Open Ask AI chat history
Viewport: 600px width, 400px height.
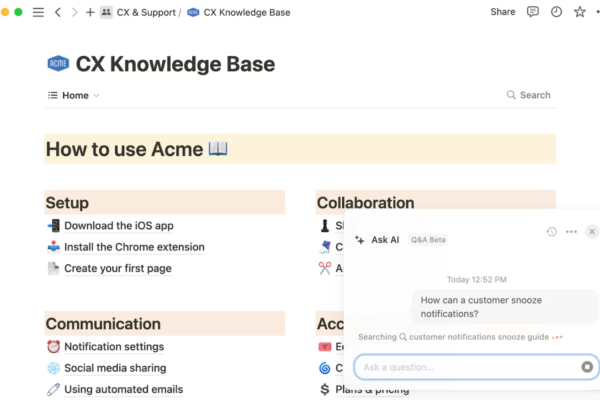(x=551, y=232)
